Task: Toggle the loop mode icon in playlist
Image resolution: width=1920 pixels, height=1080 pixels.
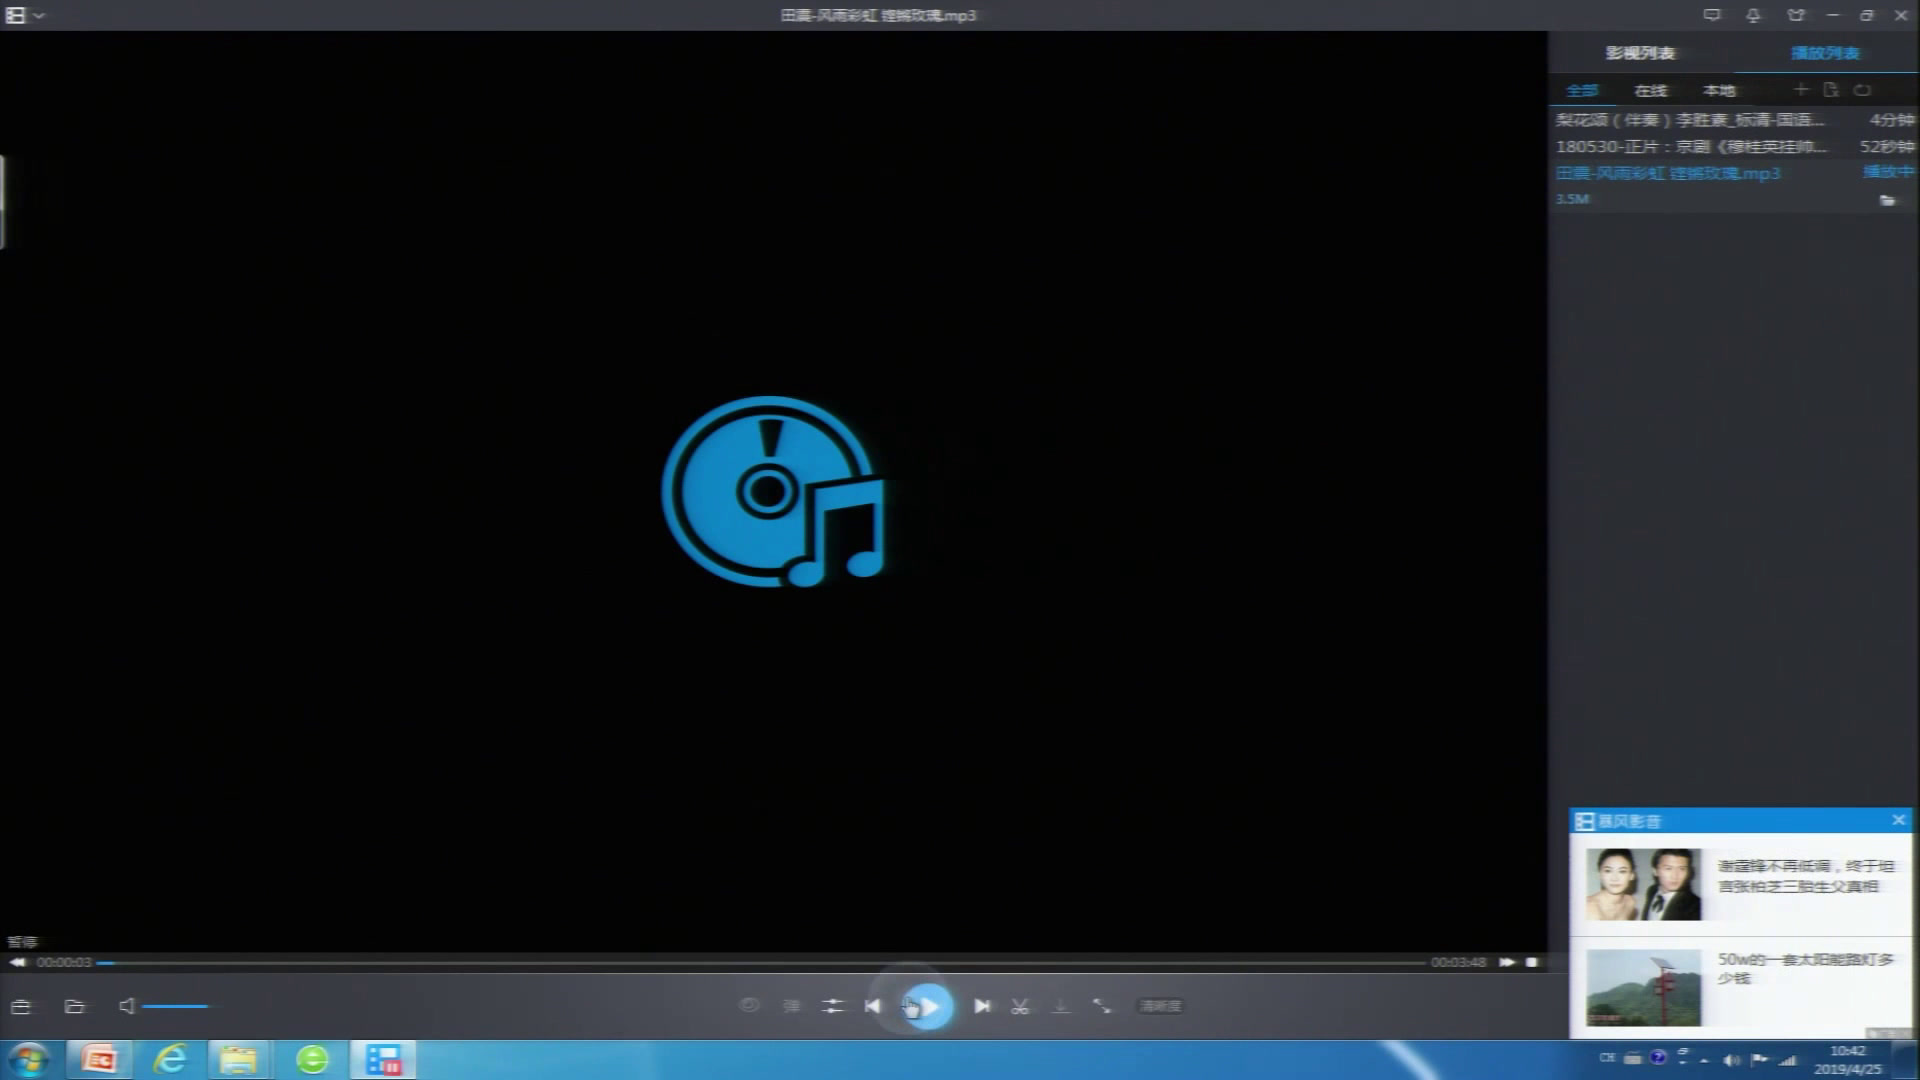Action: click(x=1862, y=90)
